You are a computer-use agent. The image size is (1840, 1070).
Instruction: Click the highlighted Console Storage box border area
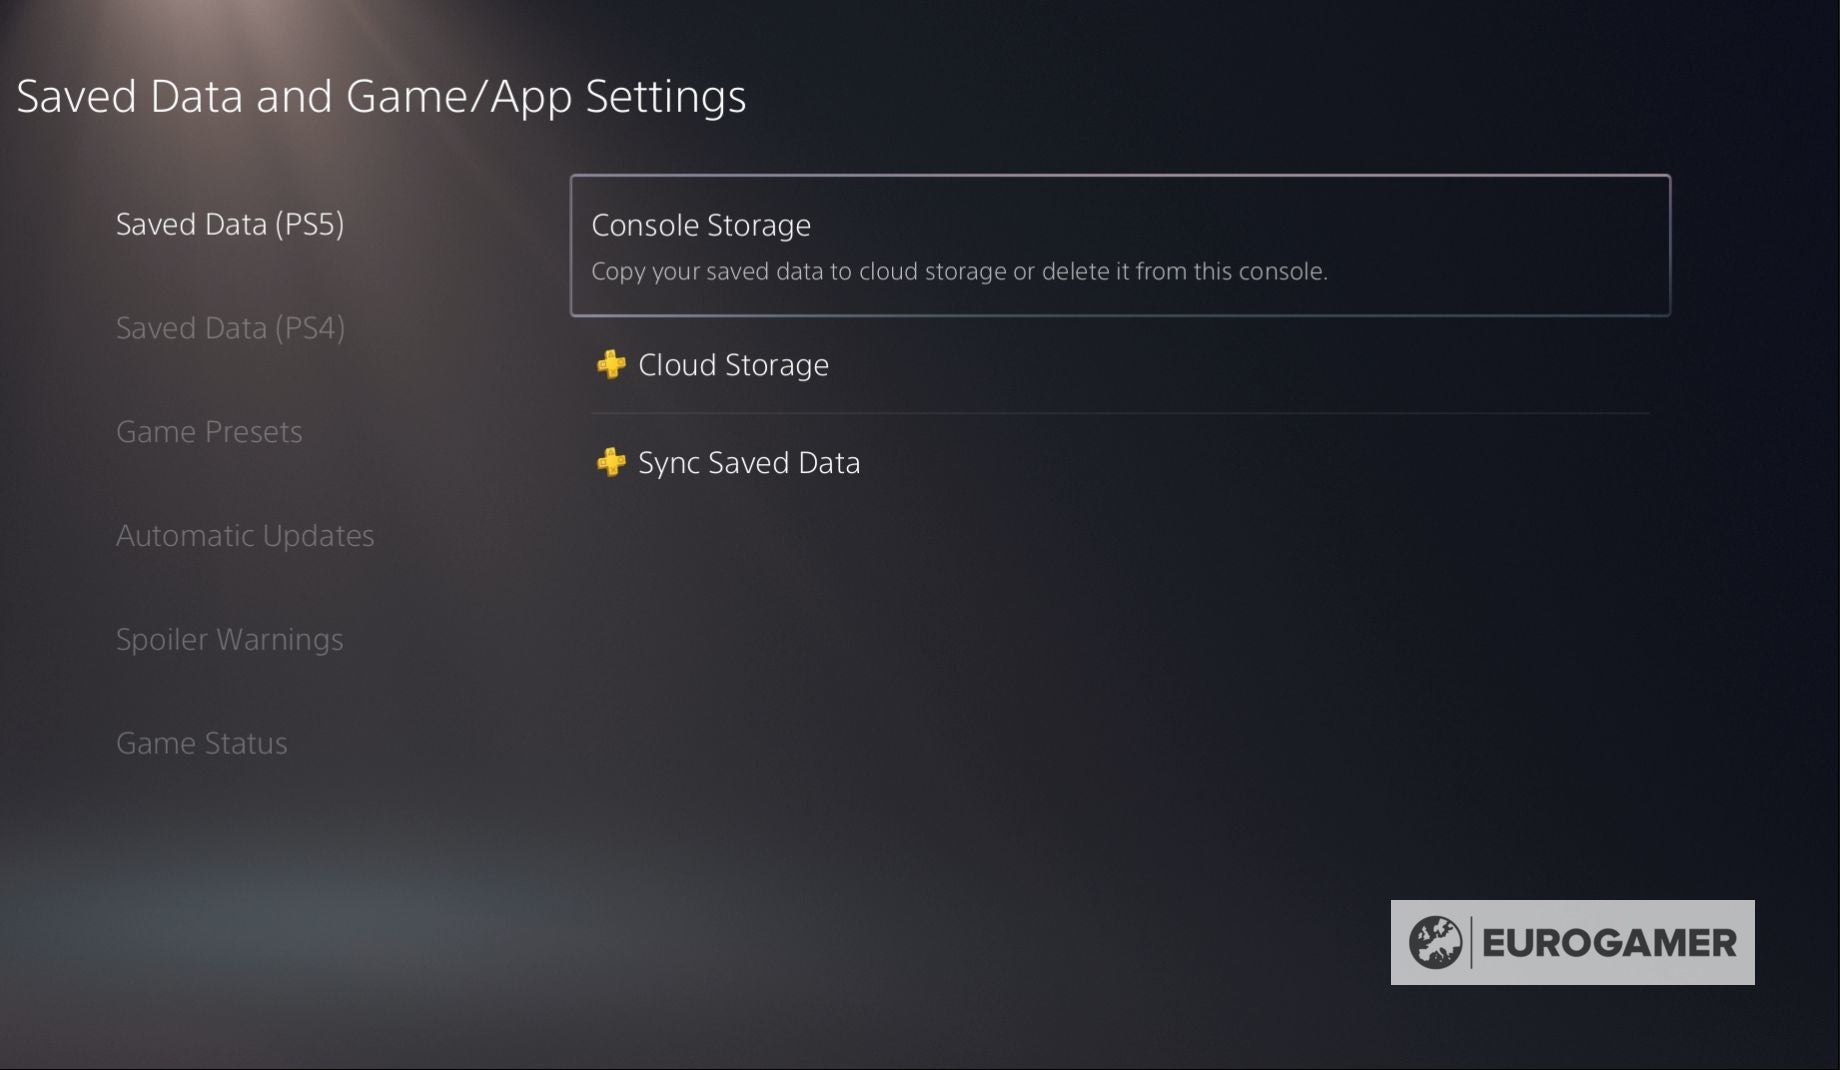click(1120, 246)
